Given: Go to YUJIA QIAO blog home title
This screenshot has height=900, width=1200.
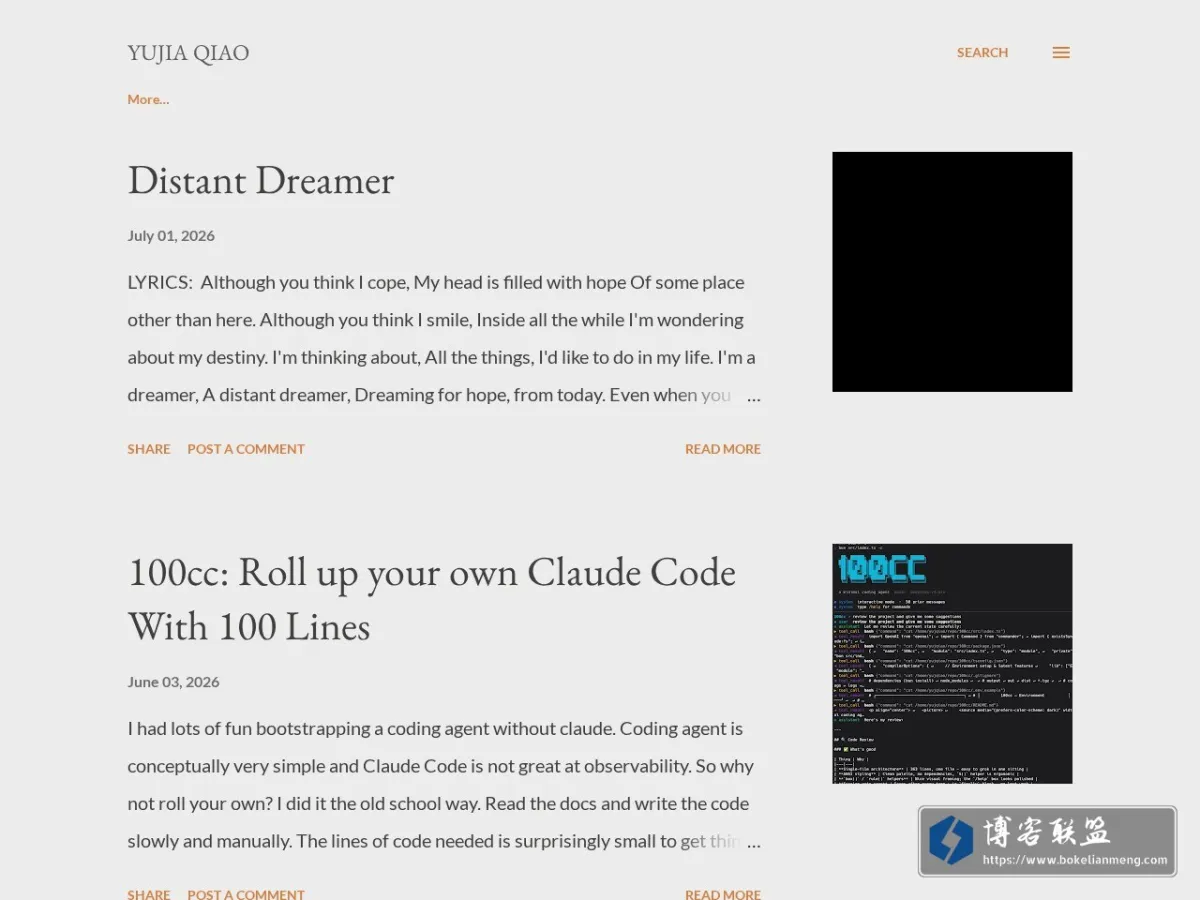Looking at the screenshot, I should (x=188, y=53).
